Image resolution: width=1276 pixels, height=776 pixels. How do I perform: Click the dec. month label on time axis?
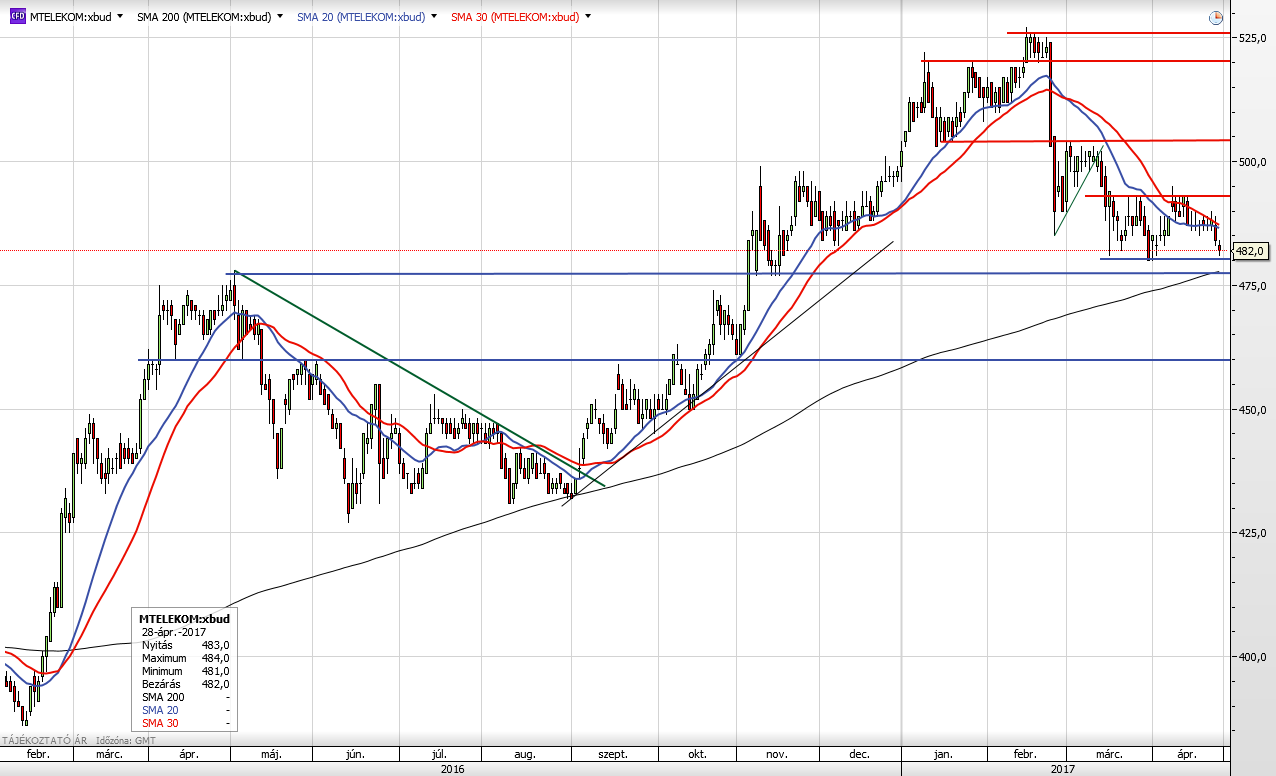[x=860, y=754]
